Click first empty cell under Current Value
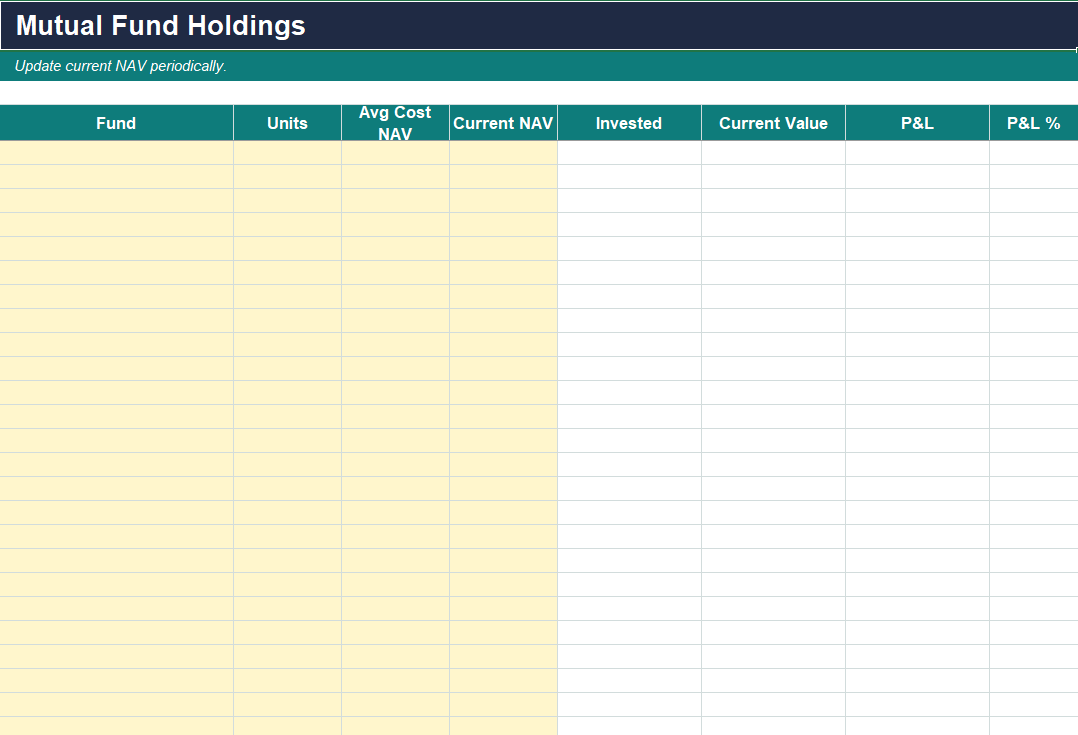 pos(773,153)
